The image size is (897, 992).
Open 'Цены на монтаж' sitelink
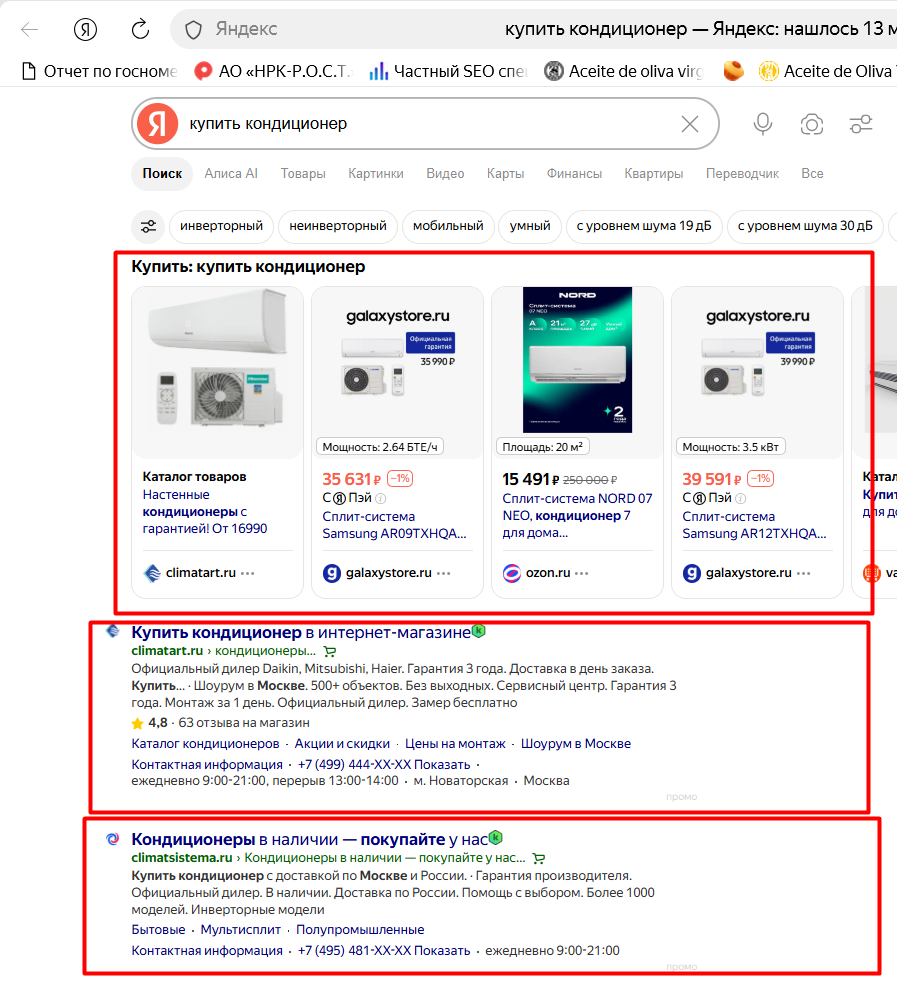455,744
